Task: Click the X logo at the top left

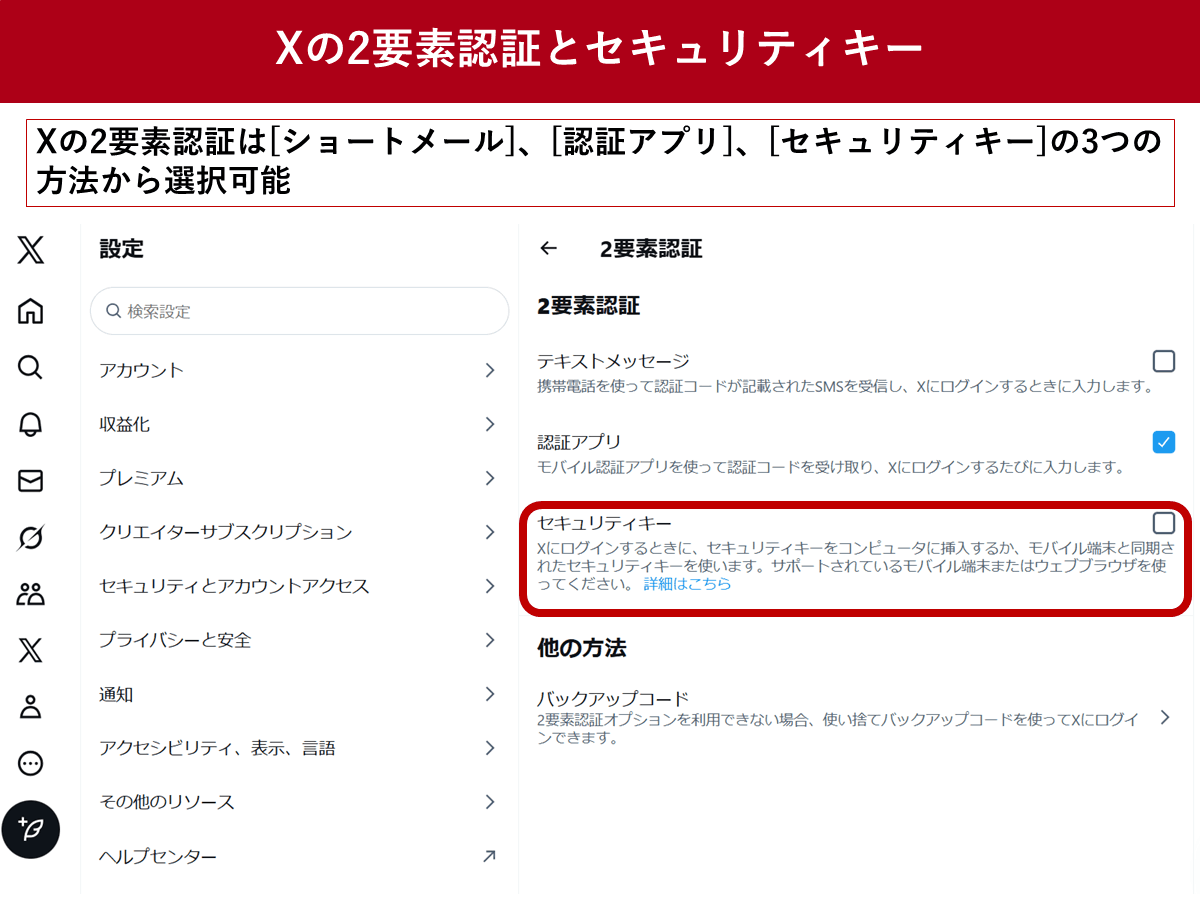Action: [x=30, y=252]
